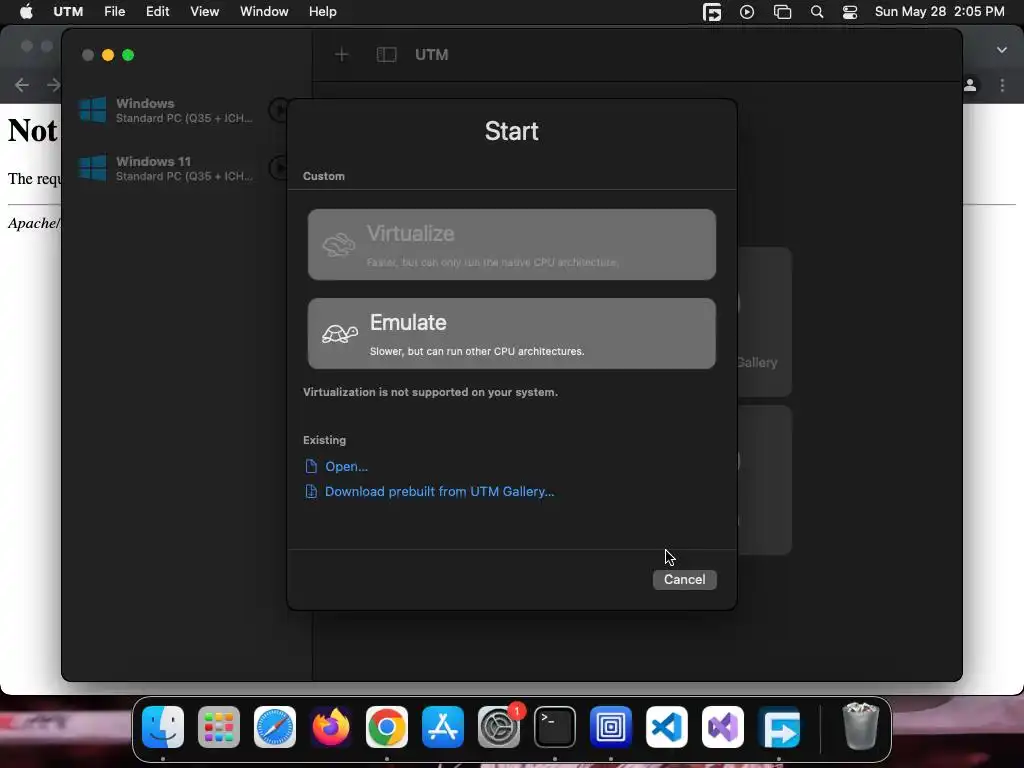This screenshot has width=1024, height=768.
Task: Open the Apple menu
Action: tap(26, 12)
